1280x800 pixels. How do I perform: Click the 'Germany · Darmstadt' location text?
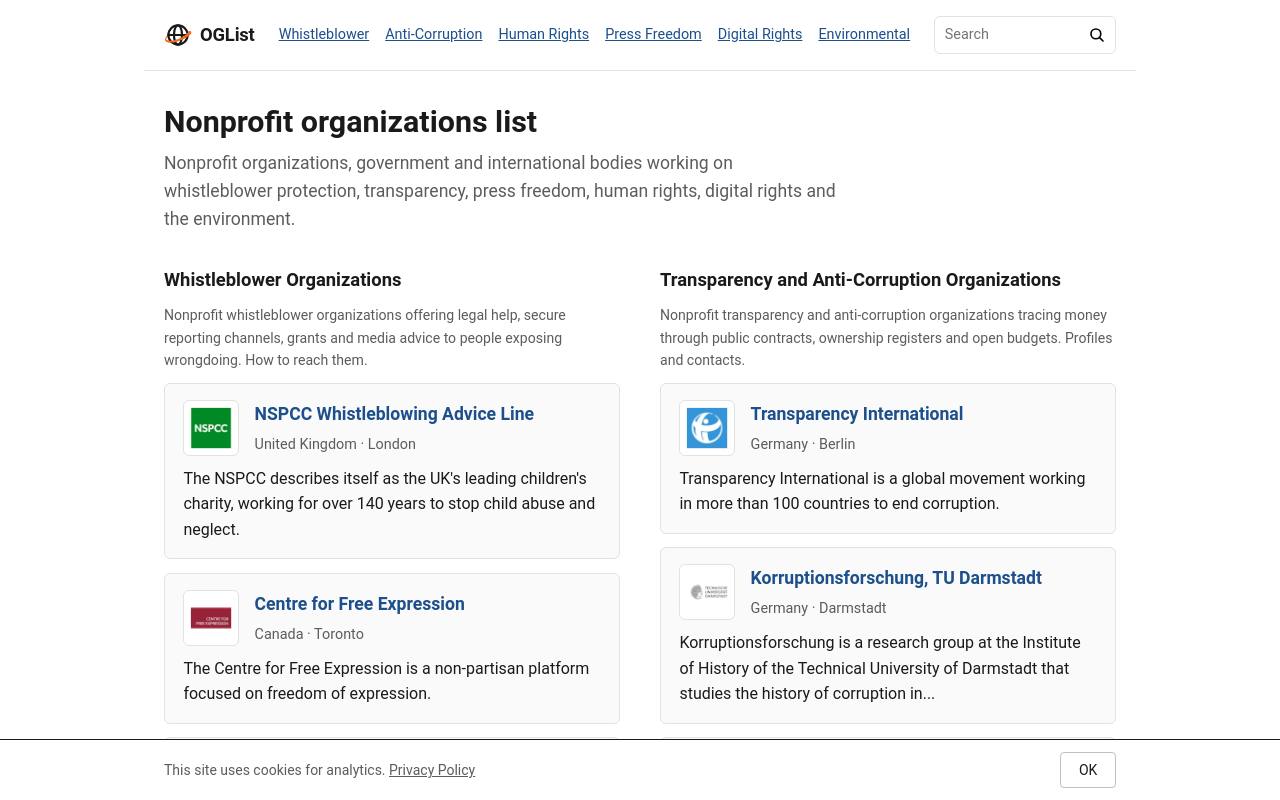pyautogui.click(x=818, y=608)
